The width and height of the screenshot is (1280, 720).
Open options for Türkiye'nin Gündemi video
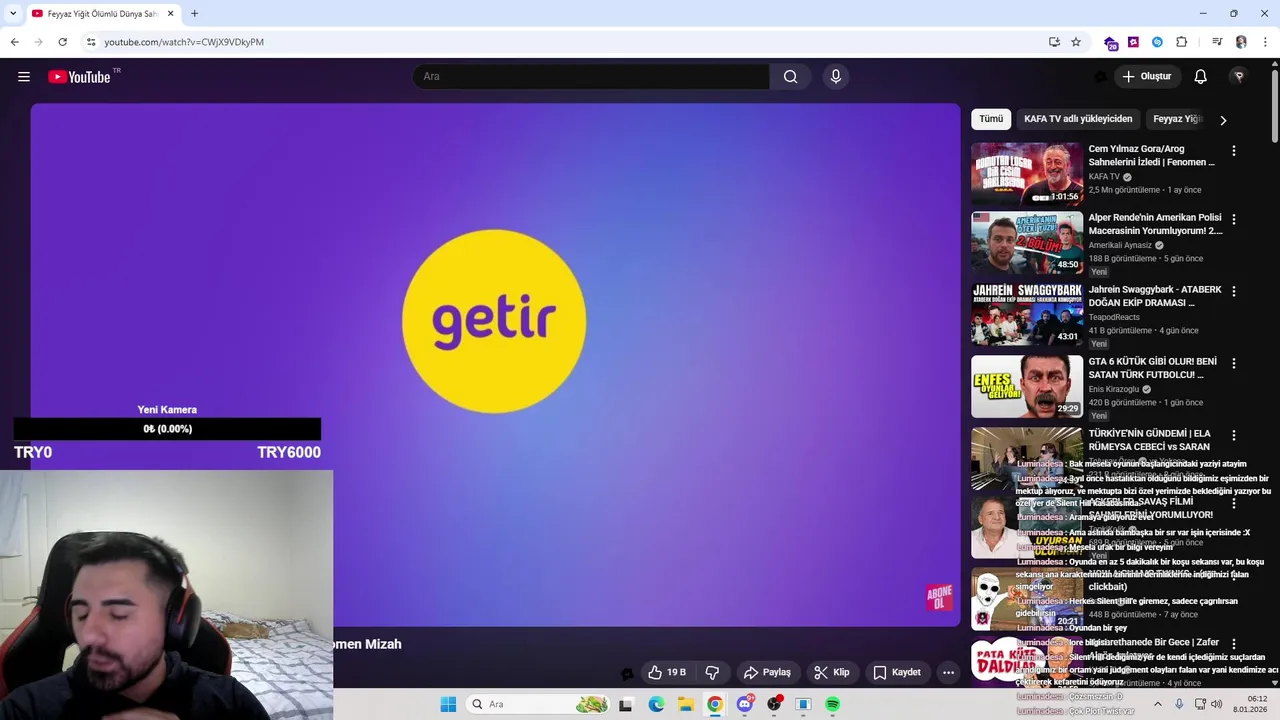tap(1233, 435)
